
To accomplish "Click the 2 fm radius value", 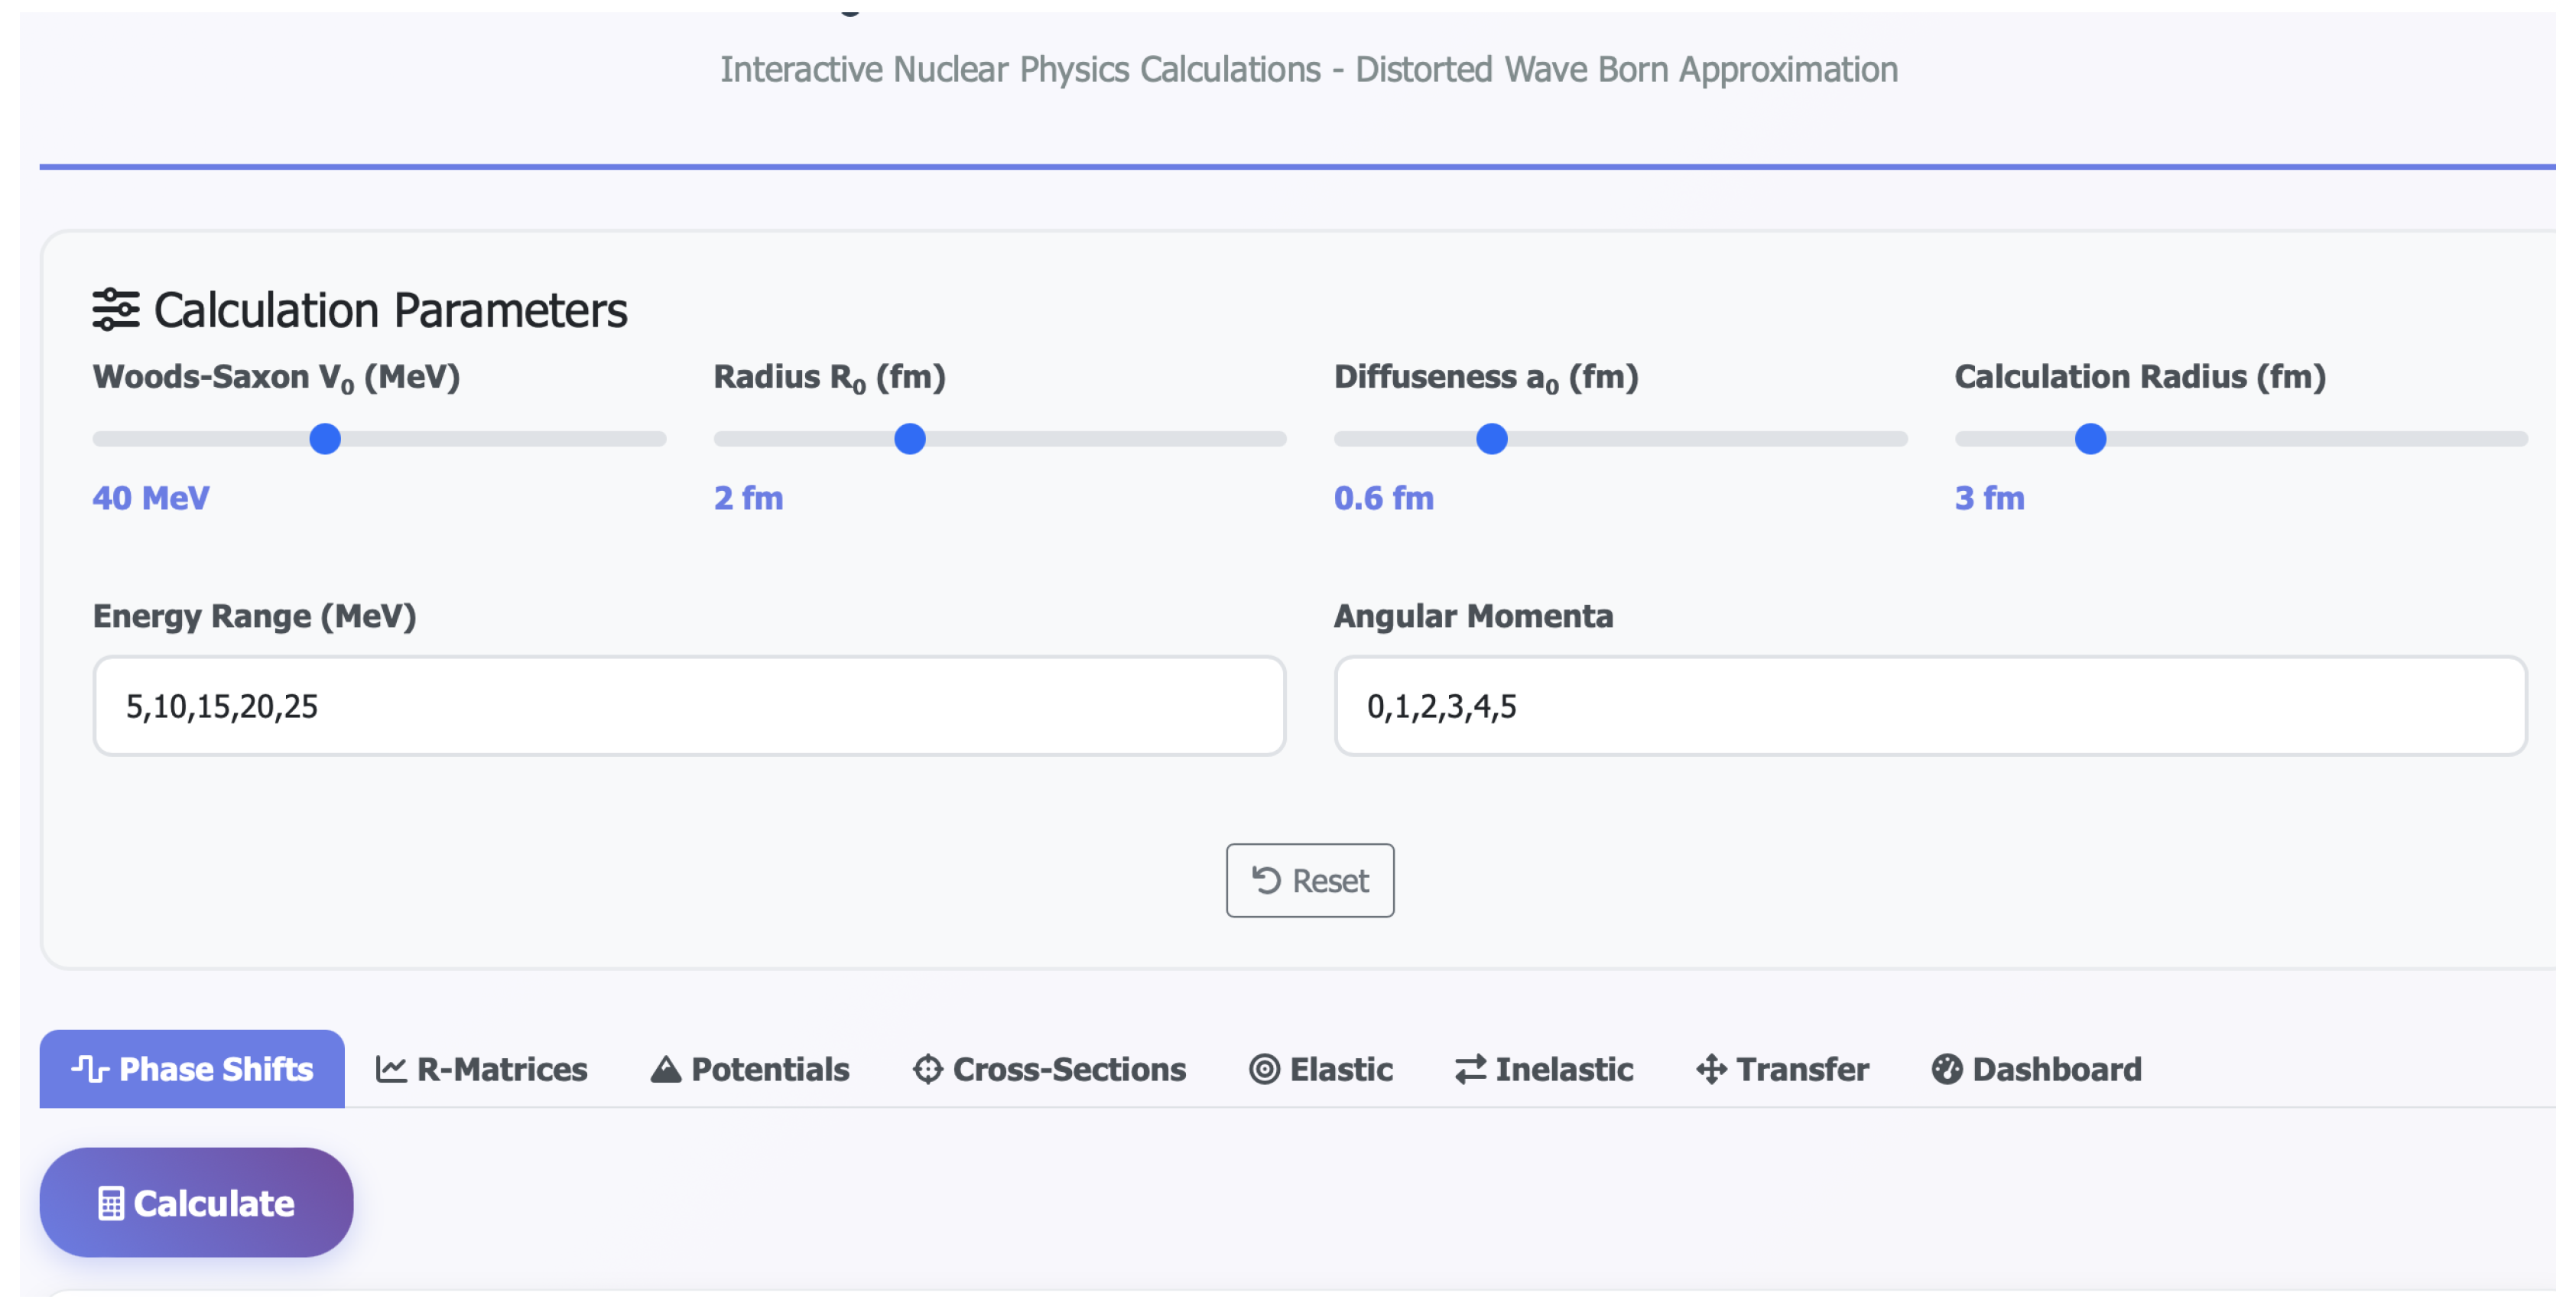I will (748, 498).
